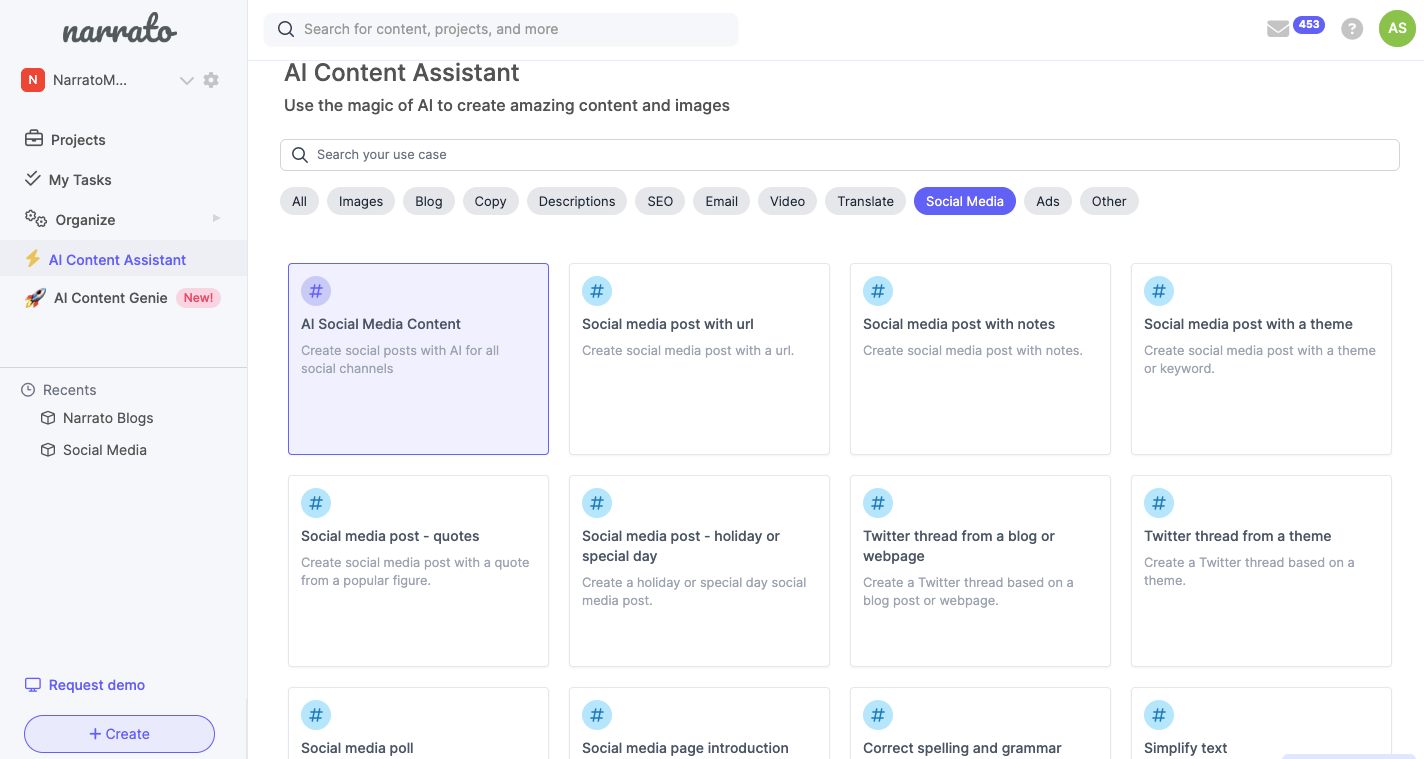
Task: Select the SEO category filter
Action: tap(660, 201)
